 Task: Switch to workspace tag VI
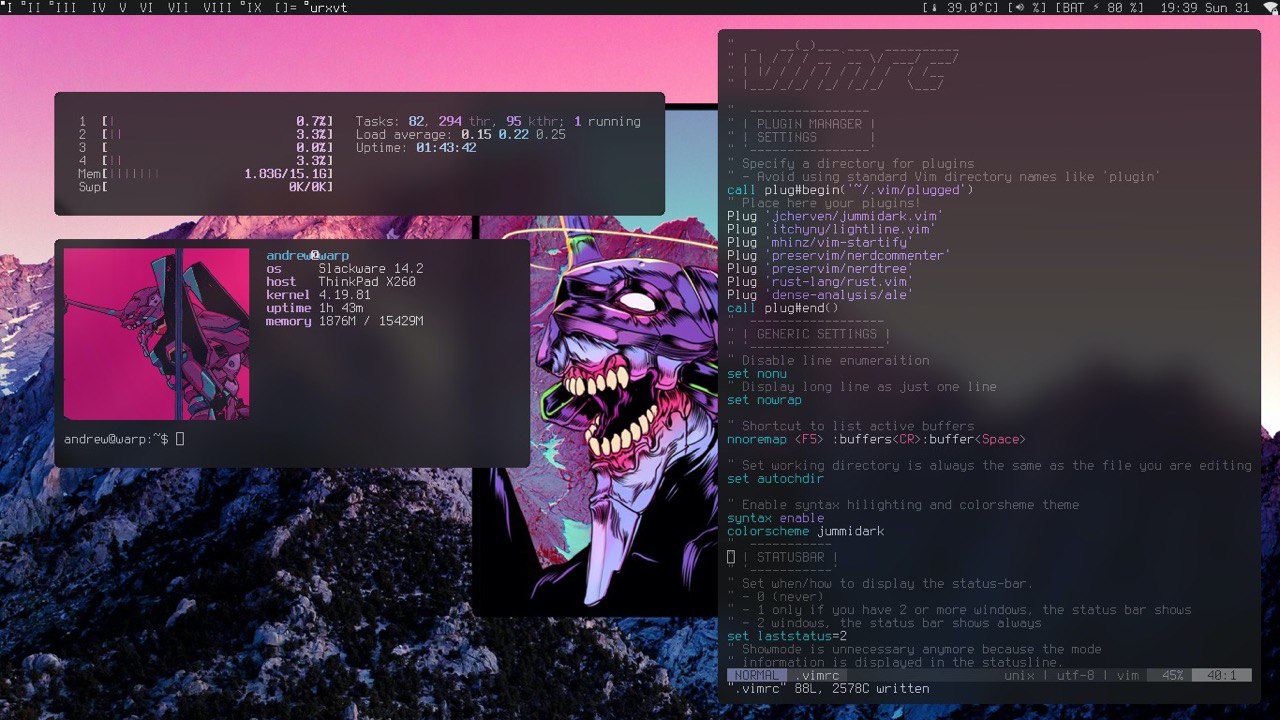[147, 7]
